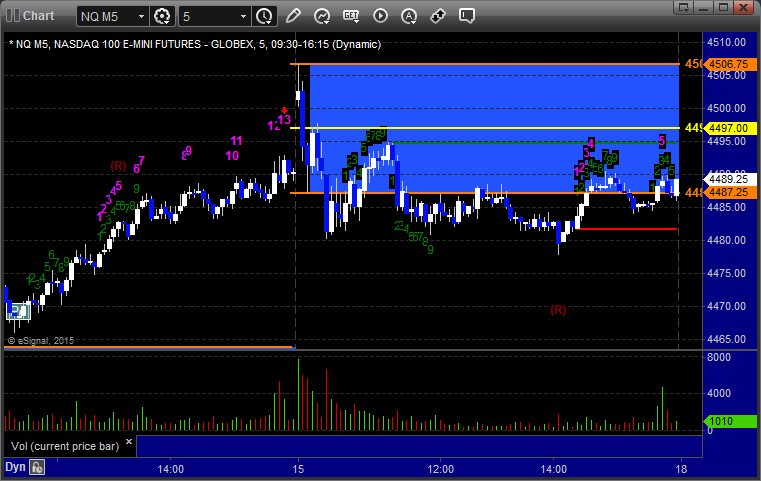761x481 pixels.
Task: Toggle the time-axis lock icon next to Dyn
Action: [x=37, y=468]
